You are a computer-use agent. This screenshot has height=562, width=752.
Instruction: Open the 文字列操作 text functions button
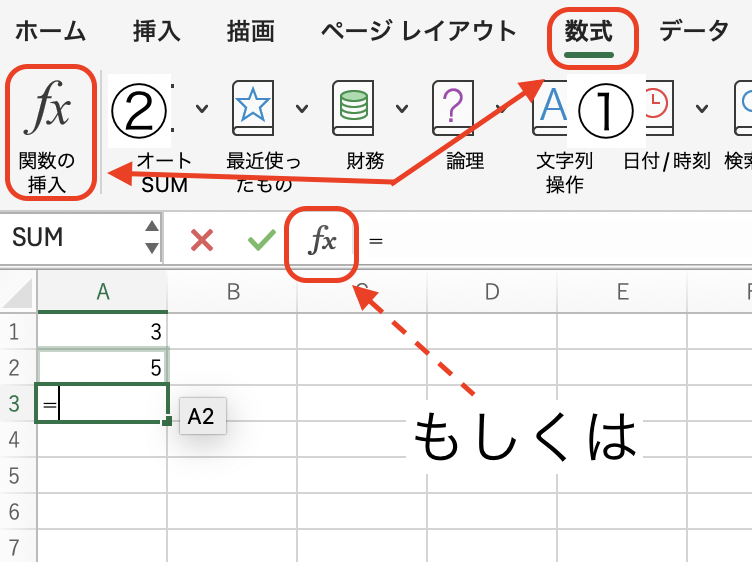tap(564, 137)
